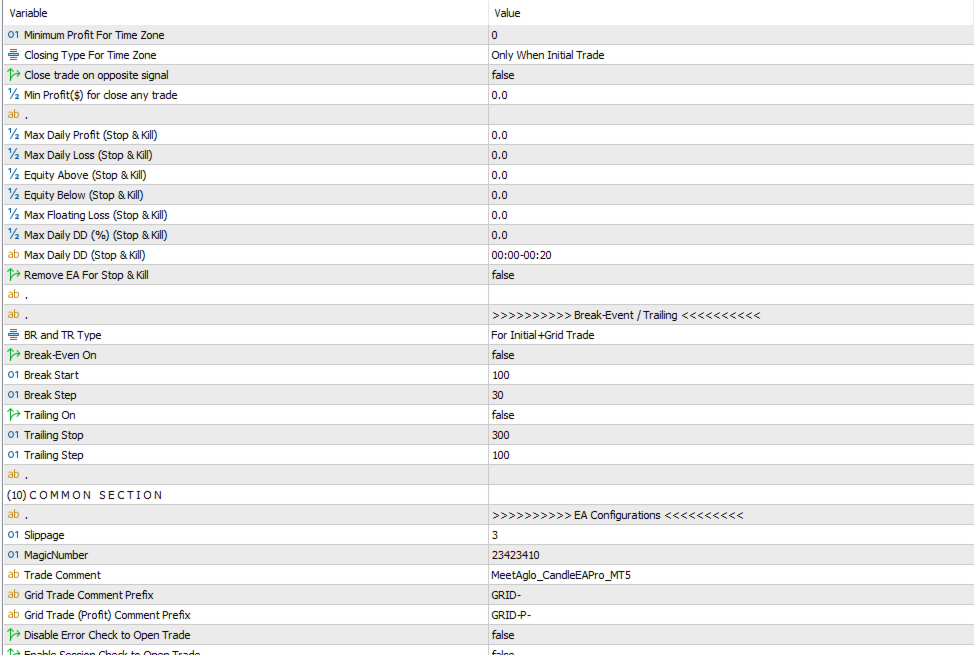Edit the Slippage value field
The height and width of the screenshot is (655, 975).
495,535
